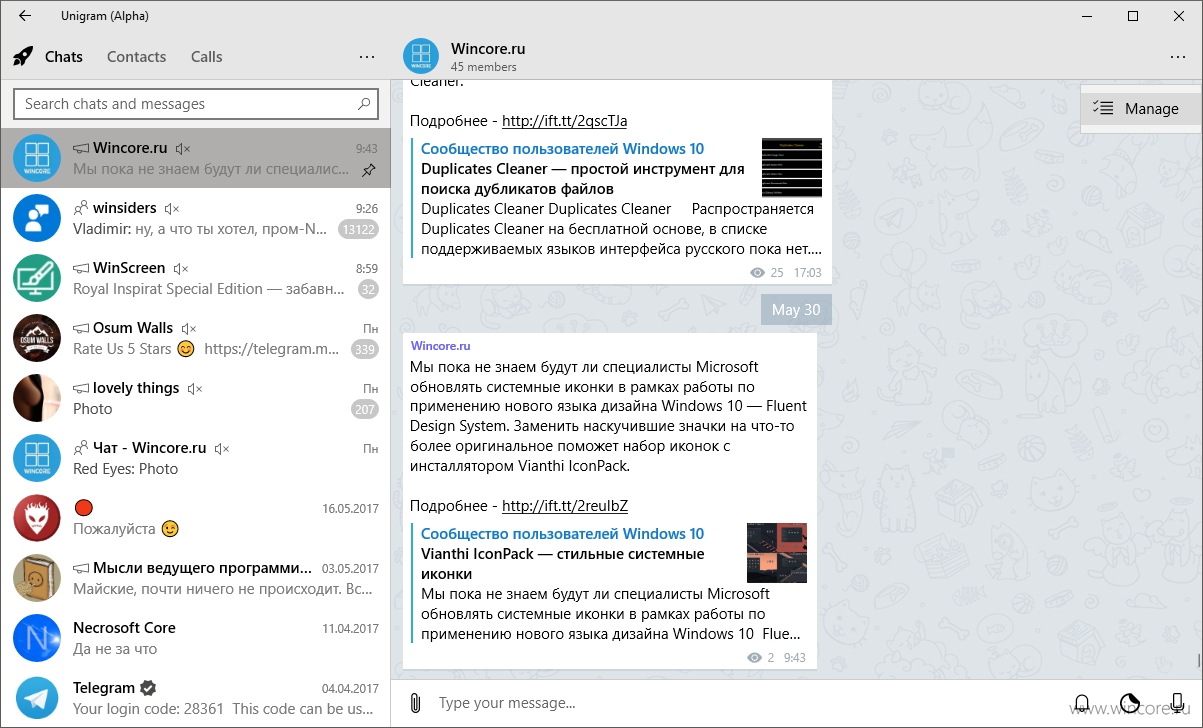Open the Osum Walls channel

pyautogui.click(x=196, y=338)
